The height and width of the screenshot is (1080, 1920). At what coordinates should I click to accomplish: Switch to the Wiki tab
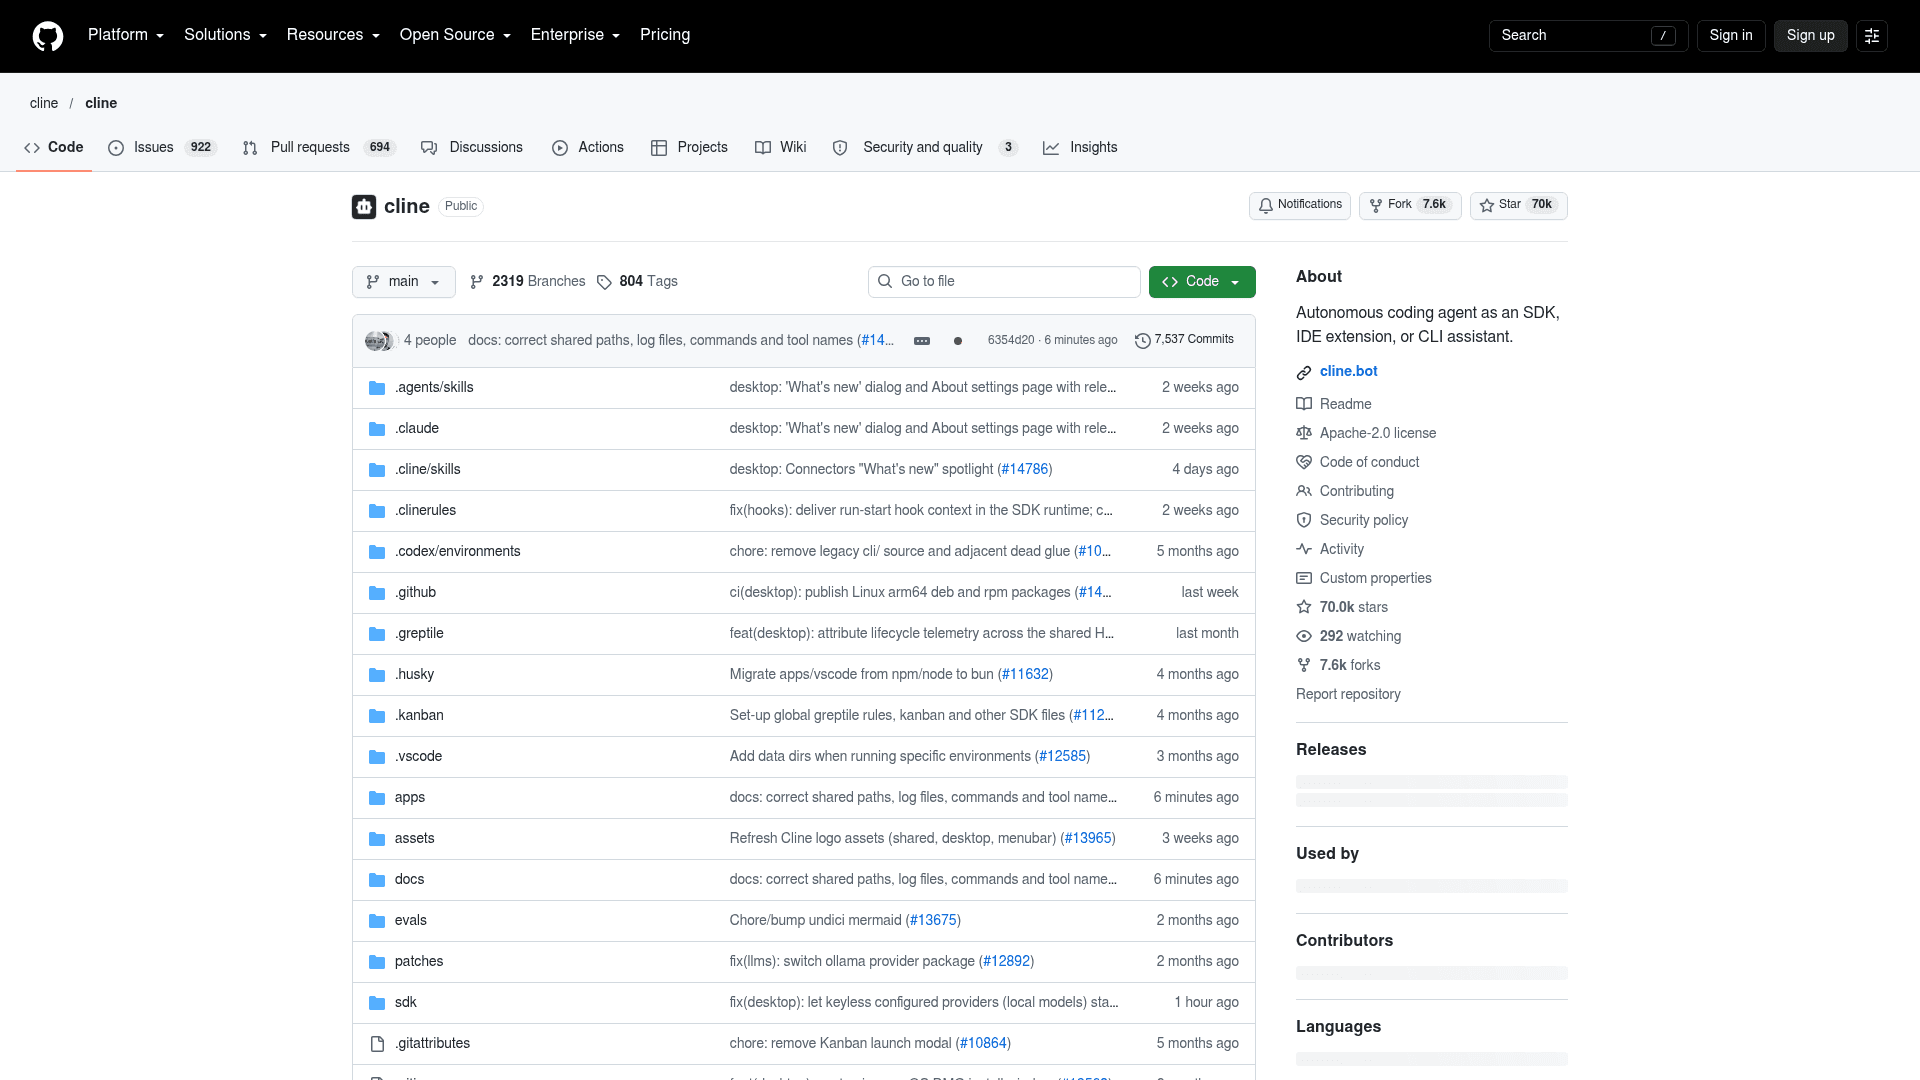click(781, 148)
